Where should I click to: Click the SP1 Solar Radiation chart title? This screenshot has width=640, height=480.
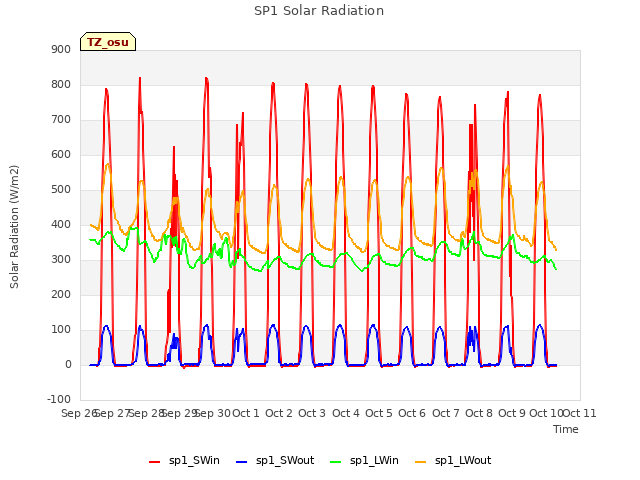319,11
